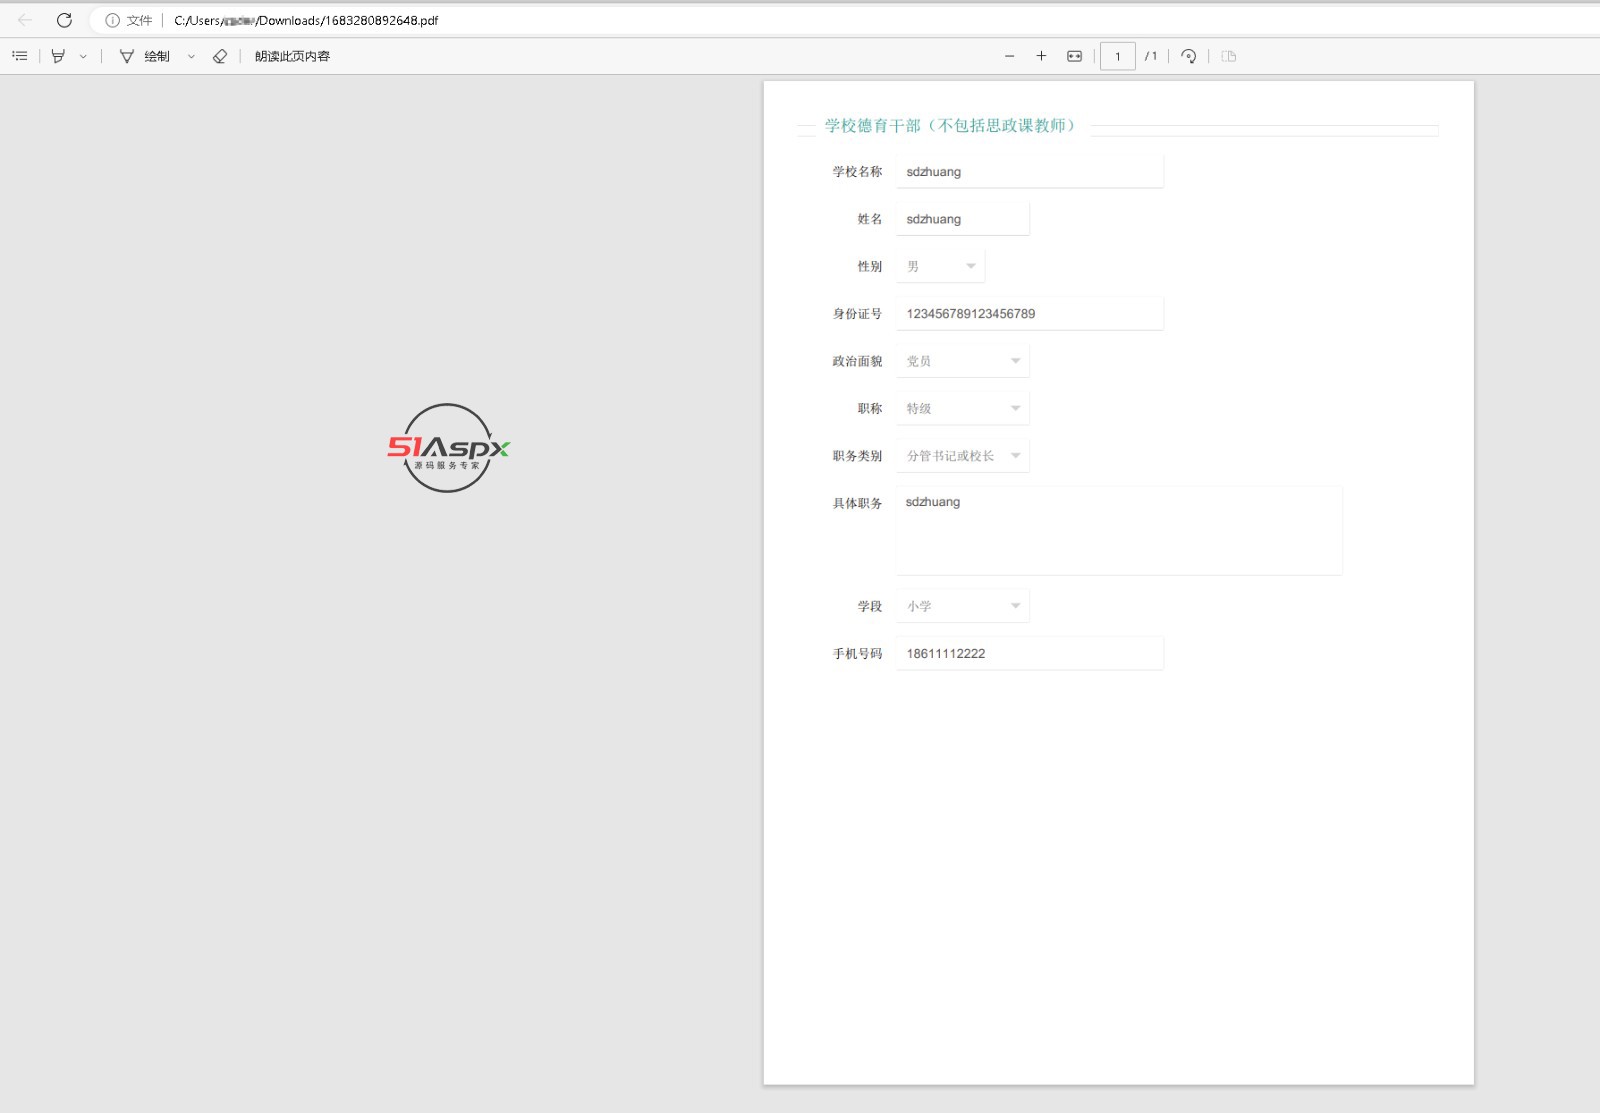The width and height of the screenshot is (1600, 1113).
Task: Expand the 绘制 draw options chevron
Action: click(191, 57)
